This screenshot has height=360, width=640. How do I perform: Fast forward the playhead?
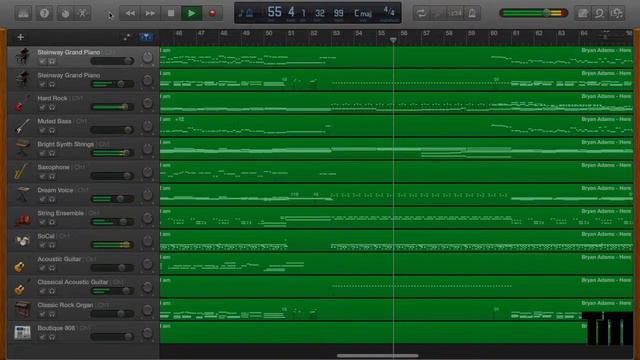coord(150,13)
